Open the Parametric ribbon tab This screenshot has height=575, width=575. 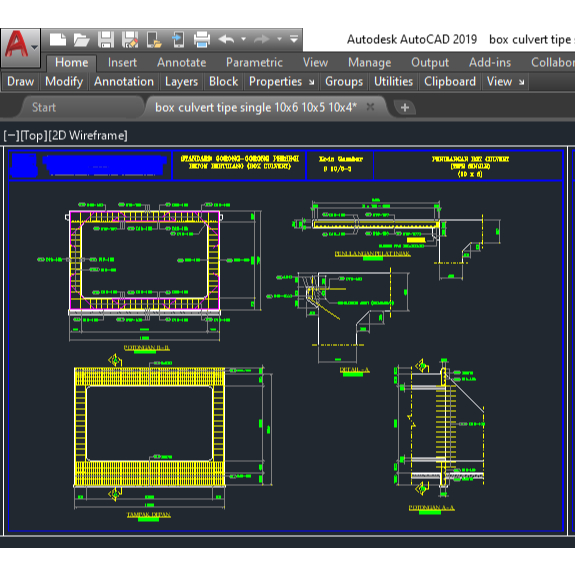point(254,62)
